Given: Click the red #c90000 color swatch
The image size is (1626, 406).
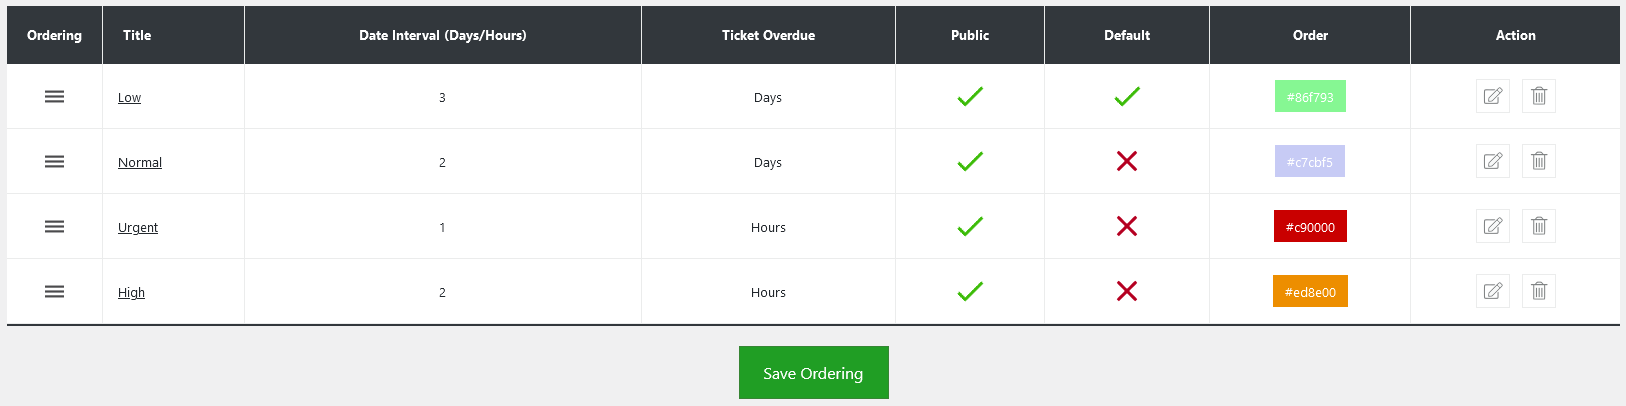Looking at the screenshot, I should pyautogui.click(x=1310, y=226).
